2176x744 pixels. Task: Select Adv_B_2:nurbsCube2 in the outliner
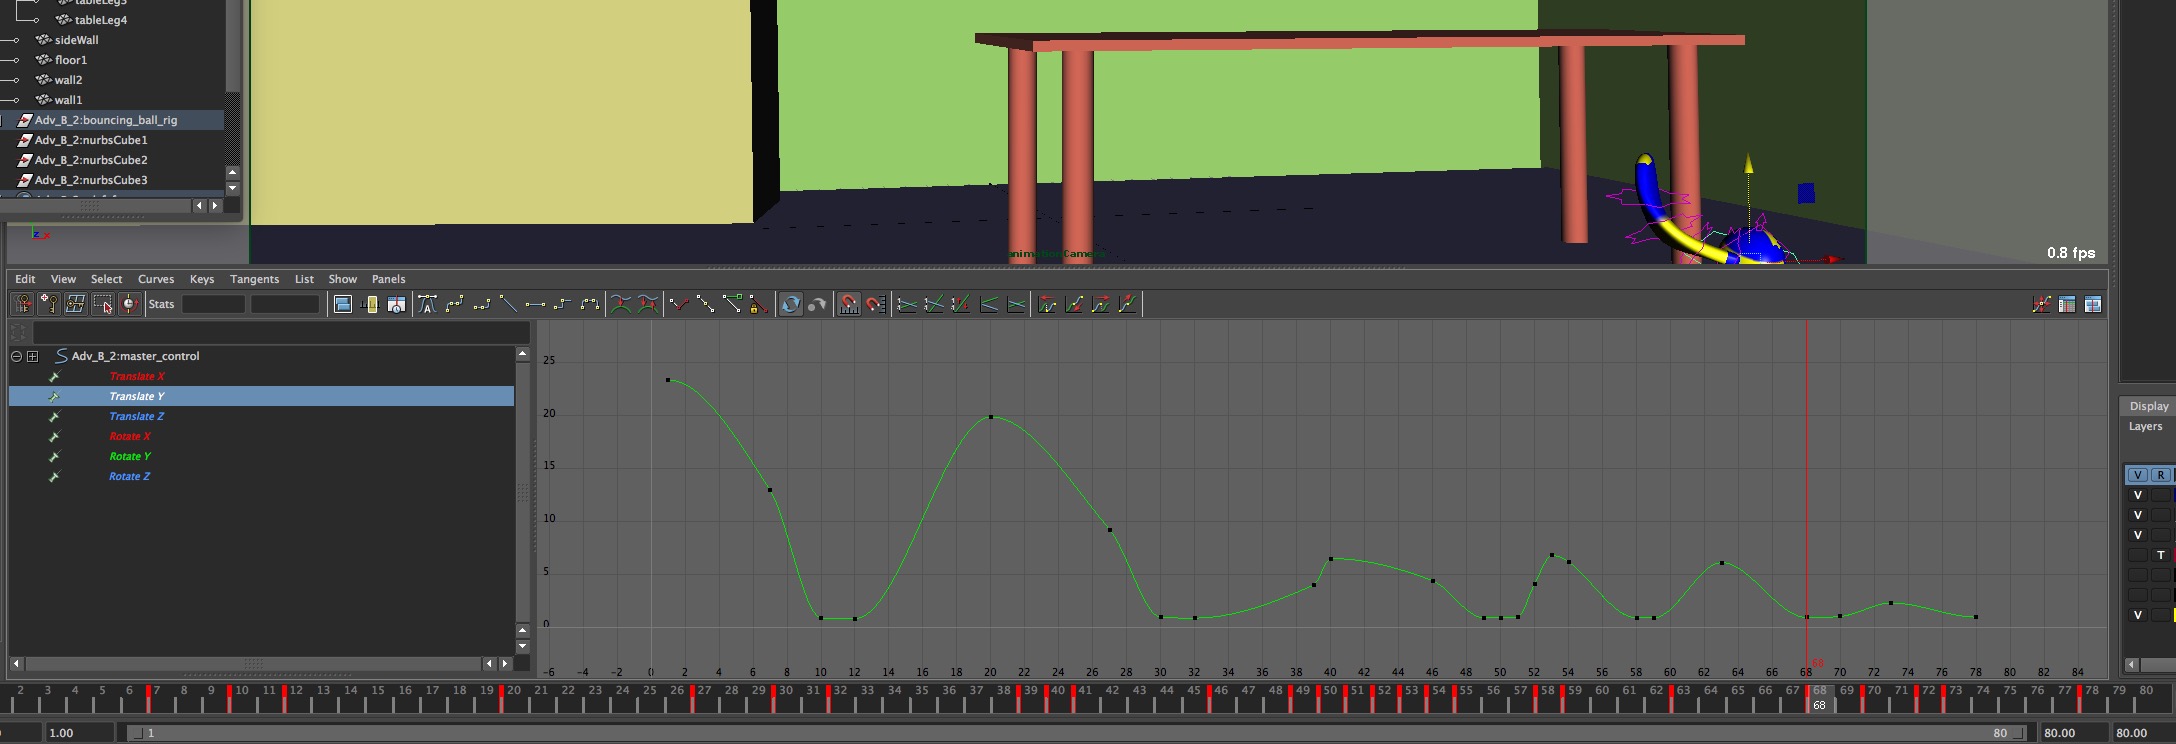click(x=91, y=160)
